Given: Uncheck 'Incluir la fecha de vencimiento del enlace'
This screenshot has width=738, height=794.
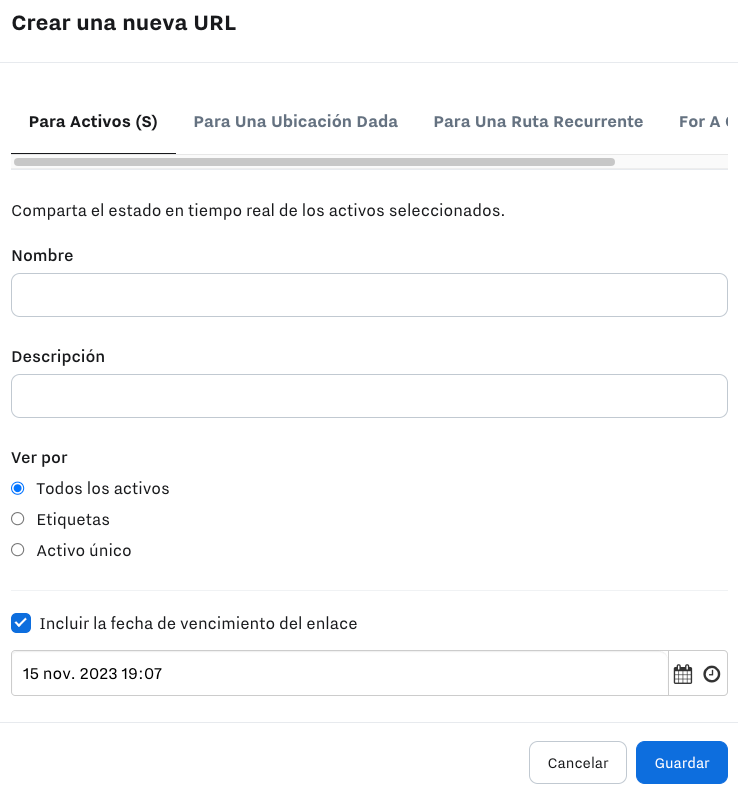Looking at the screenshot, I should click(x=20, y=623).
